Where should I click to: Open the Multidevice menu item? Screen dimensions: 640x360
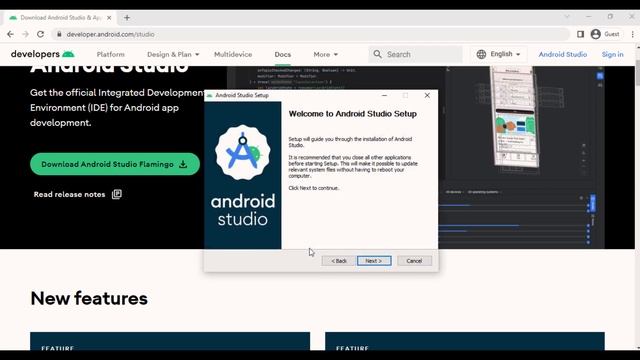(233, 54)
